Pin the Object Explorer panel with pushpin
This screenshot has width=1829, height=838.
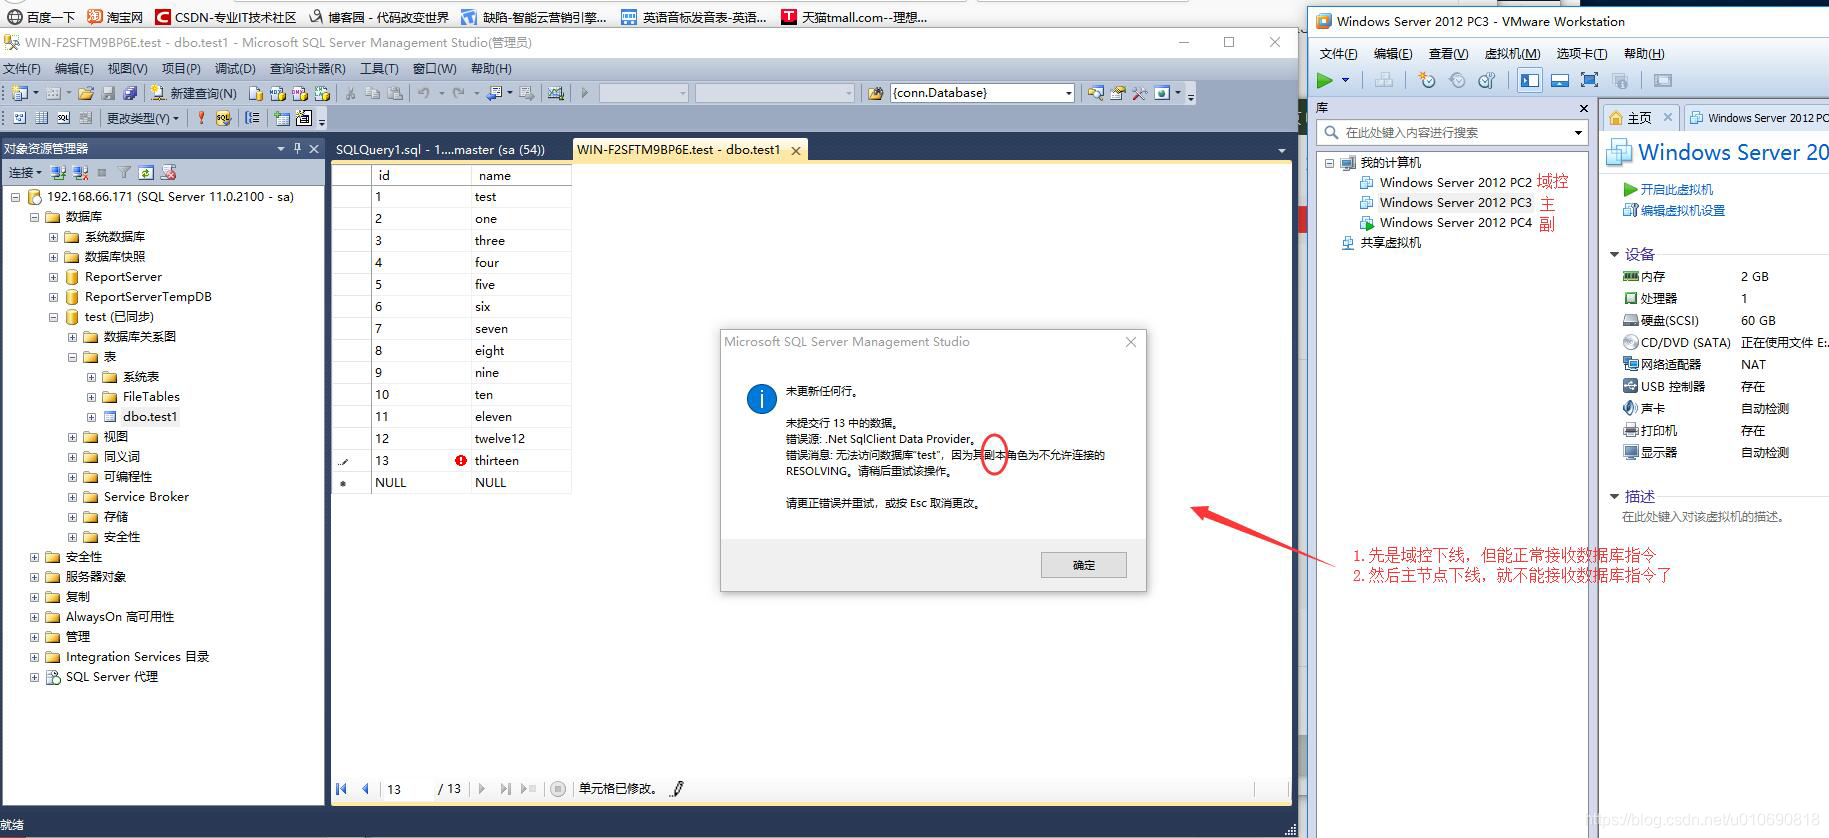coord(297,148)
